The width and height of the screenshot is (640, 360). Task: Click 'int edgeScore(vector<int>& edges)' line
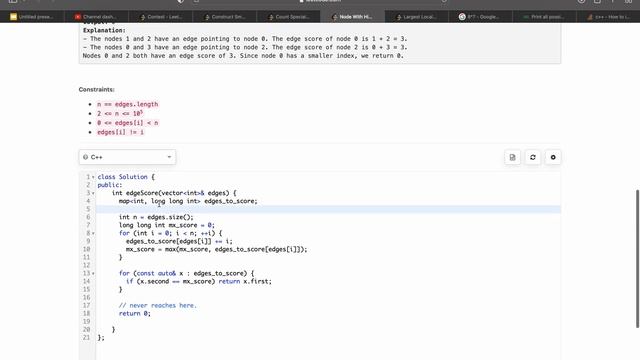174,193
